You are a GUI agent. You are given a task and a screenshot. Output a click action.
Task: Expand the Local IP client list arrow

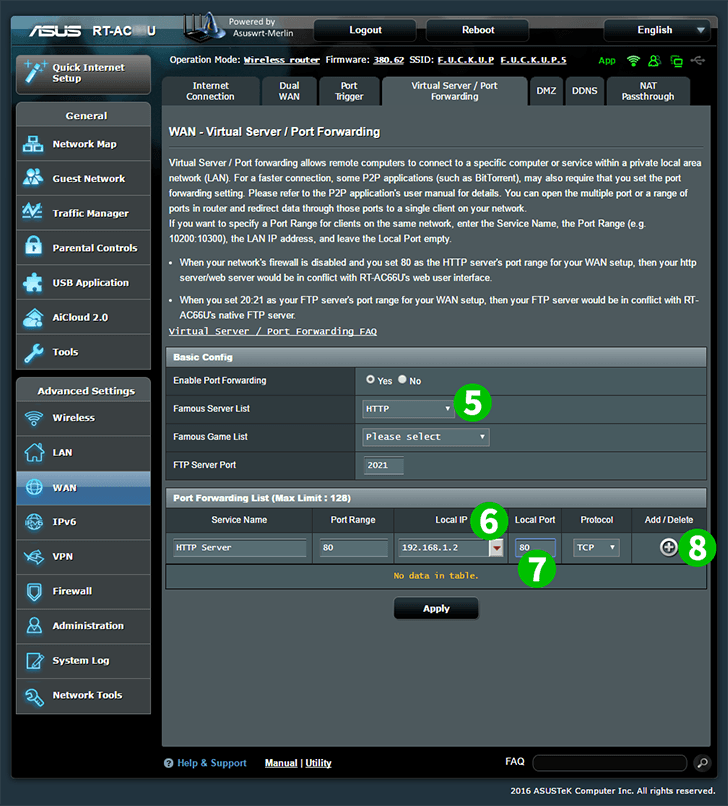pos(497,548)
